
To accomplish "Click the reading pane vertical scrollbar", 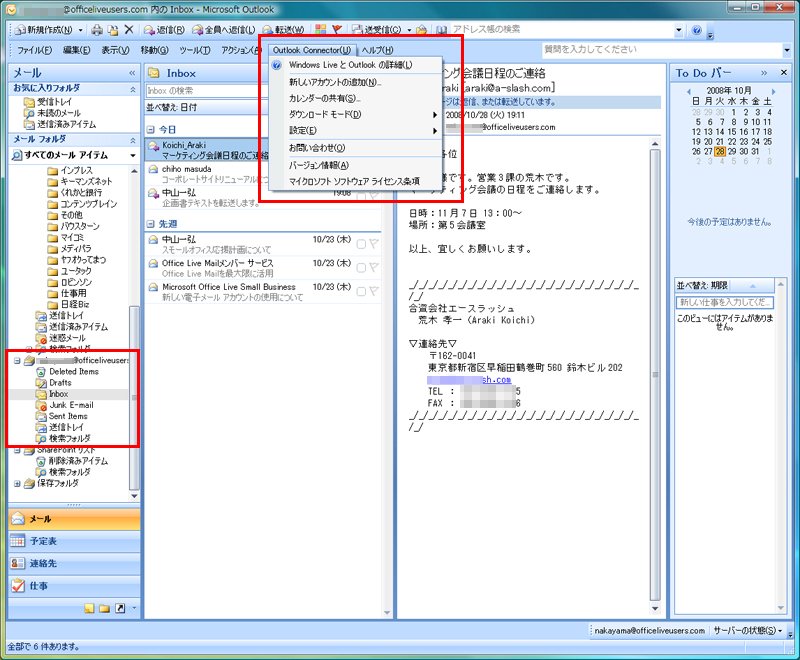I will click(x=655, y=375).
